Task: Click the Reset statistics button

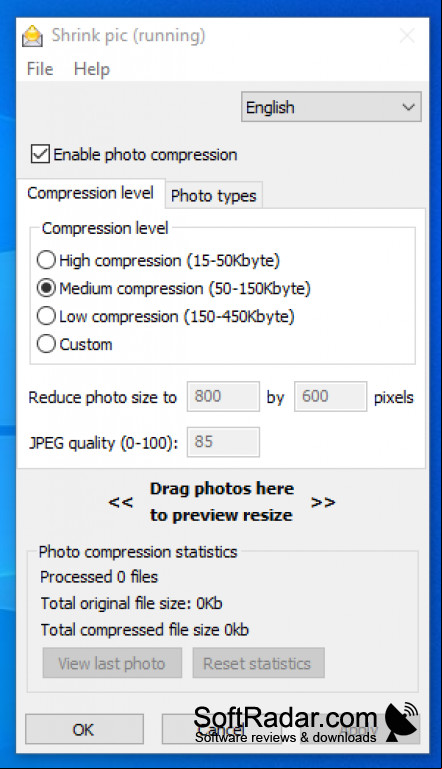Action: click(258, 663)
